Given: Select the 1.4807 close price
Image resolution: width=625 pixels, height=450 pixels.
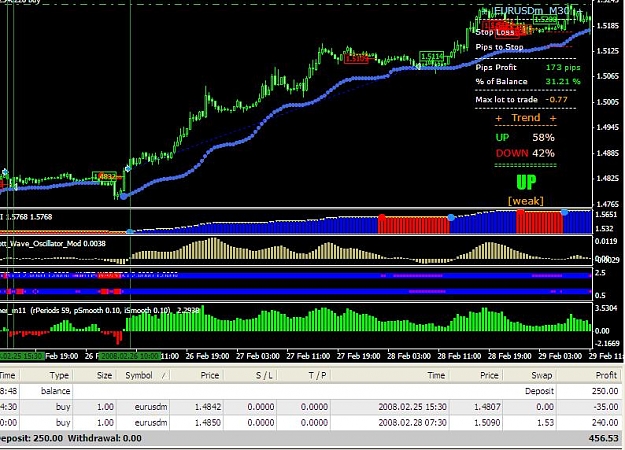Looking at the screenshot, I should pyautogui.click(x=487, y=407).
